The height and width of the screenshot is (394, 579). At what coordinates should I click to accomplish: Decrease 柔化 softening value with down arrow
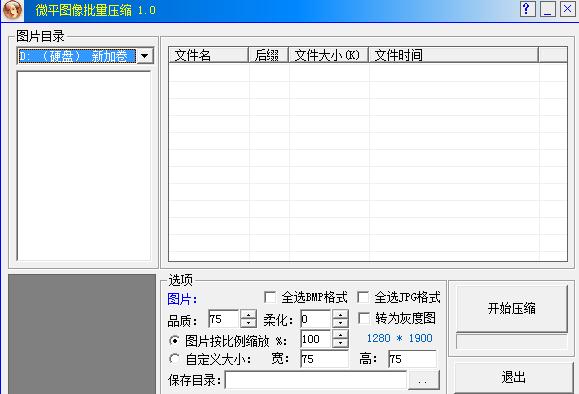(340, 323)
